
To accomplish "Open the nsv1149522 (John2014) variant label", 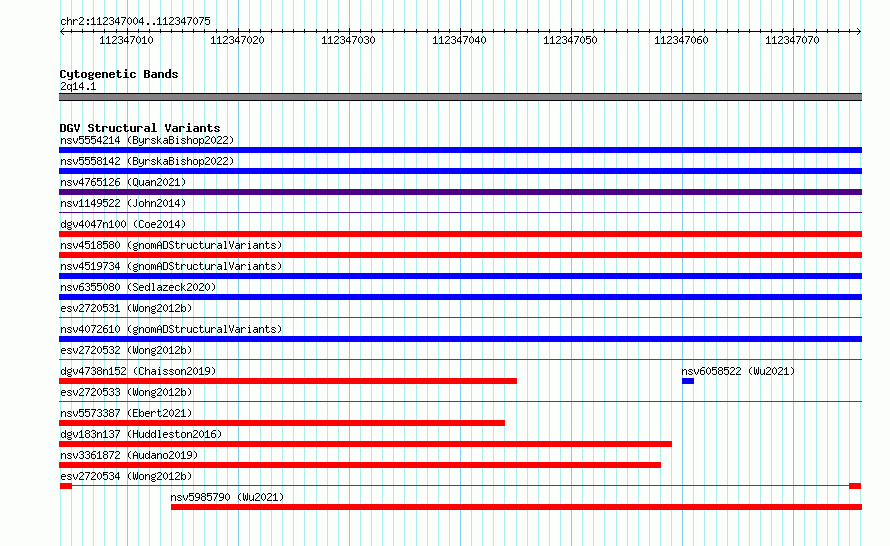I will coord(123,203).
